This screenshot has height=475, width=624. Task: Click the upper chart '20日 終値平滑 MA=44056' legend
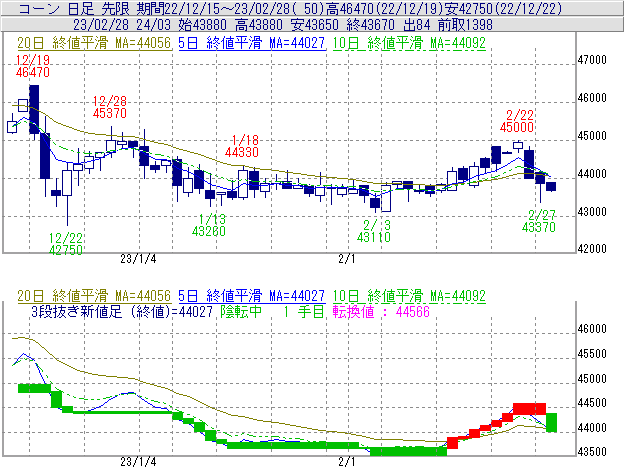point(94,43)
